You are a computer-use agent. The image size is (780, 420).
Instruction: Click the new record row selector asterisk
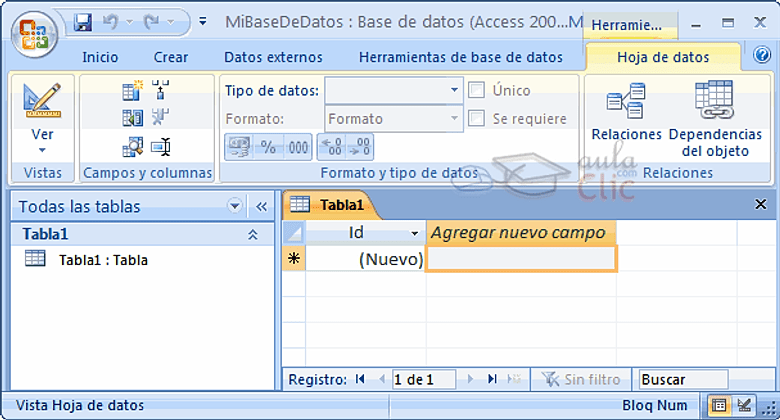tap(294, 258)
